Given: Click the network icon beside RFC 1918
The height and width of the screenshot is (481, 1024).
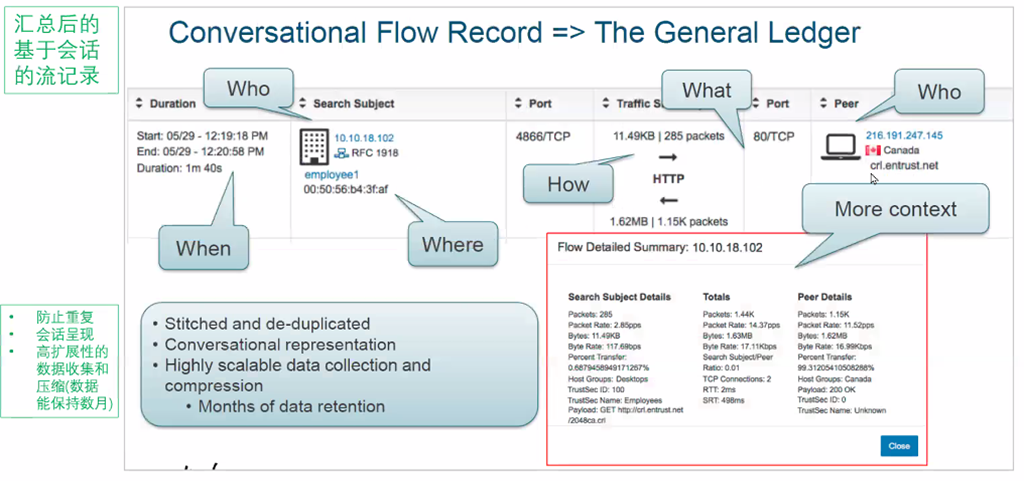Looking at the screenshot, I should pos(340,153).
